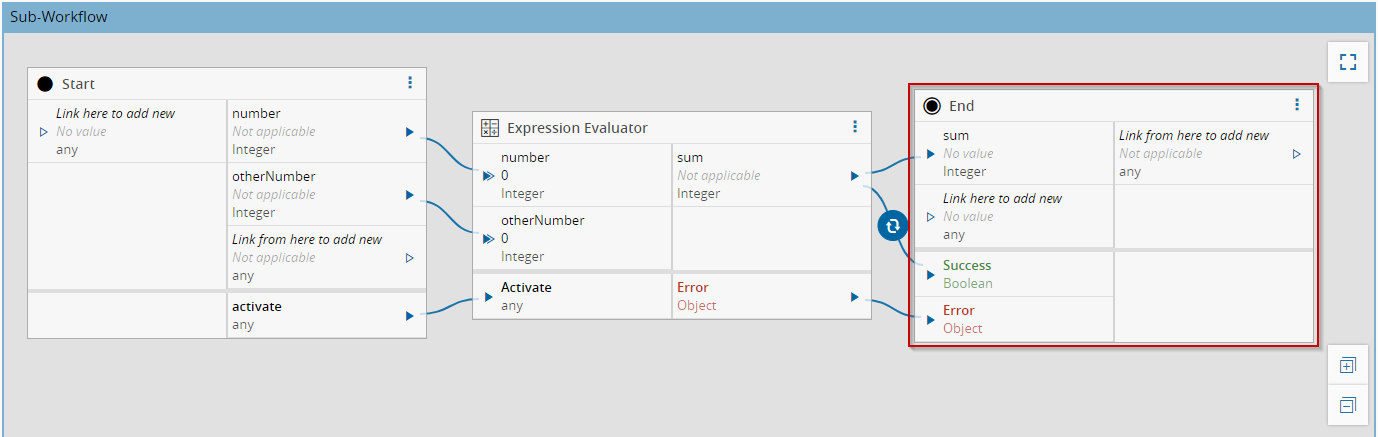The width and height of the screenshot is (1378, 437).
Task: Click the Start node's number output arrow
Action: (x=410, y=132)
